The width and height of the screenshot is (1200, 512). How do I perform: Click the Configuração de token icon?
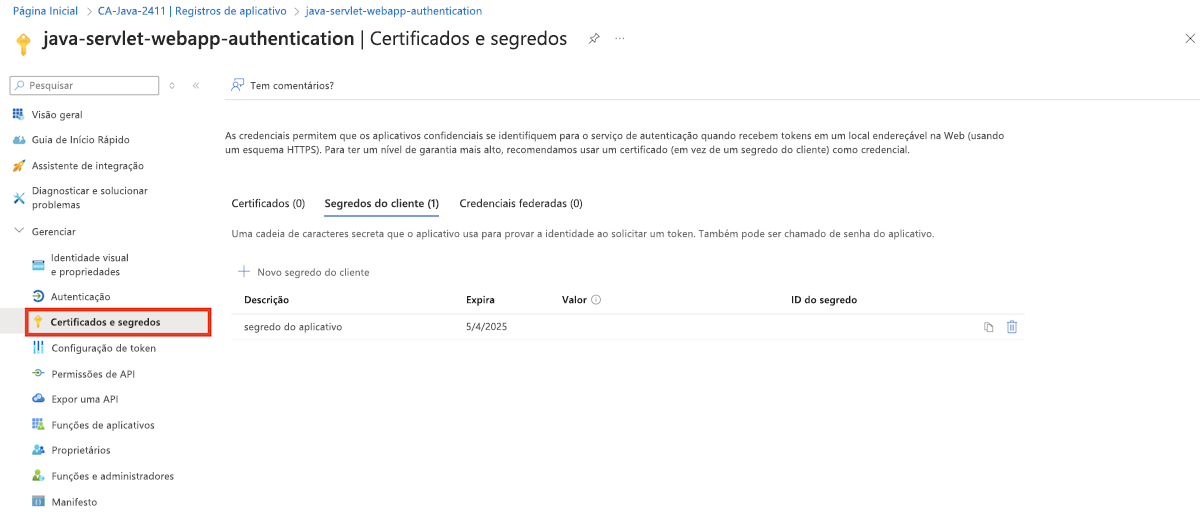point(38,348)
